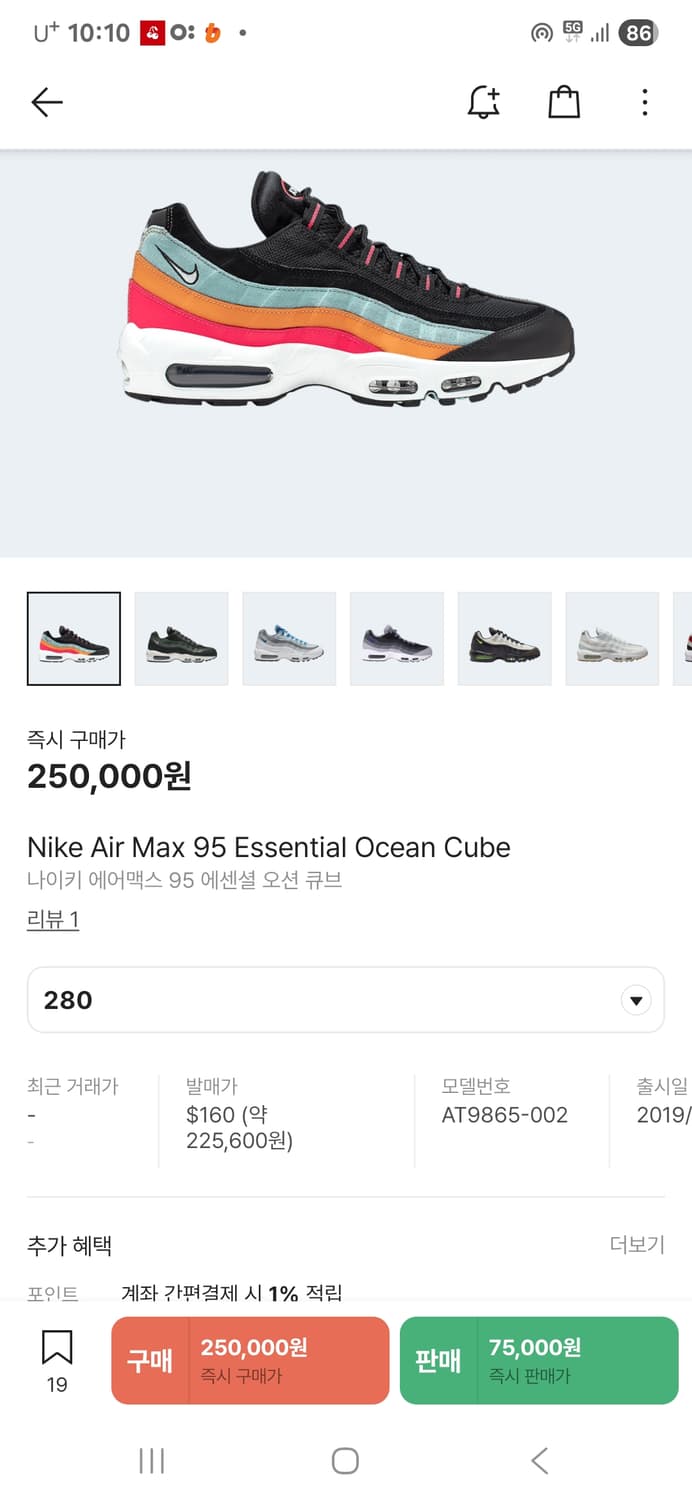Screen dimensions: 692x1500
Task: Select the dark green Air Max thumbnail
Action: pos(181,639)
